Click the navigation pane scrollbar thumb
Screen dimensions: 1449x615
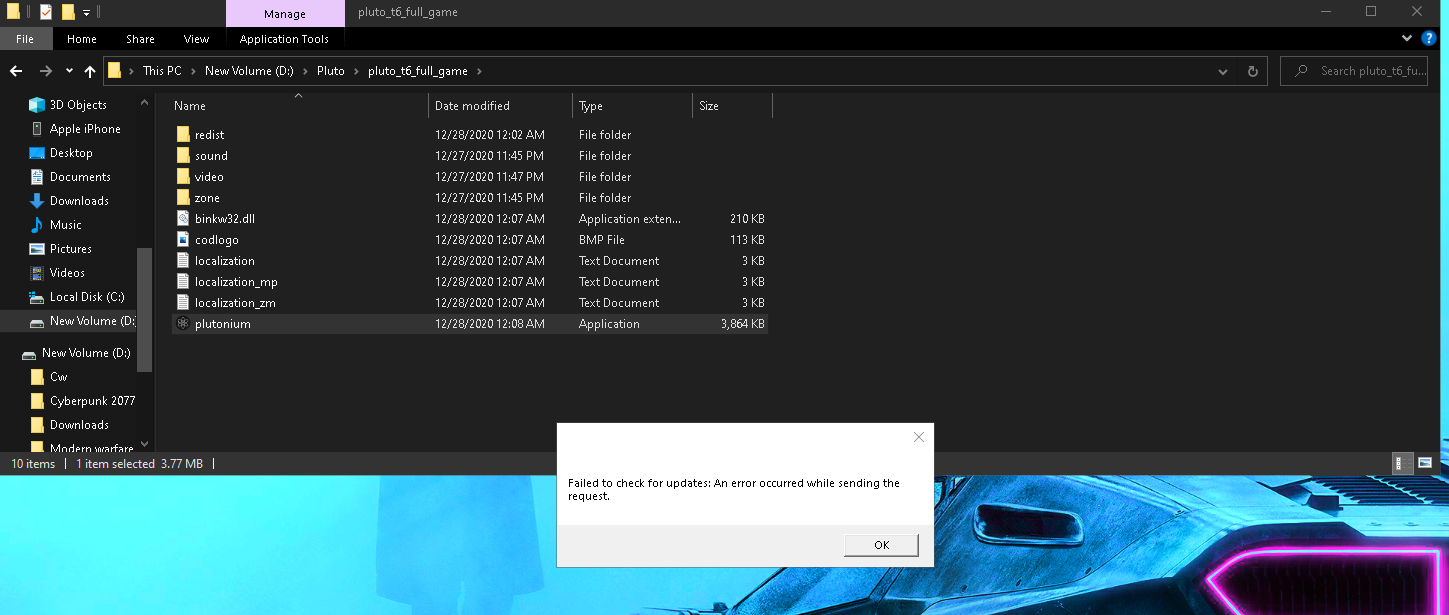coord(144,310)
